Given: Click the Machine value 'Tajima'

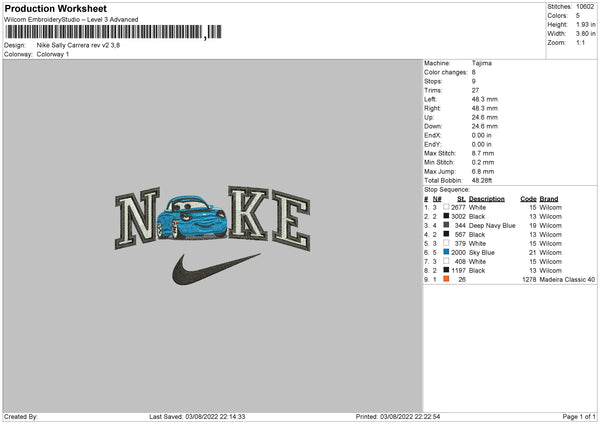Looking at the screenshot, I should [482, 63].
